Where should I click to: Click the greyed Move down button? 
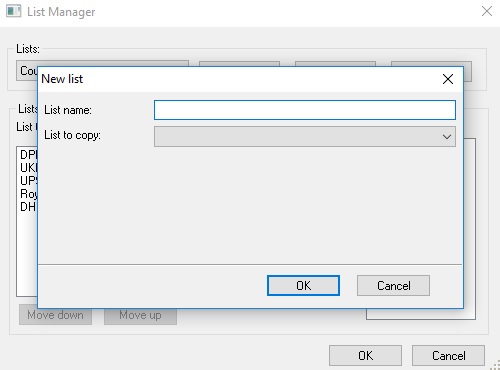click(x=55, y=316)
